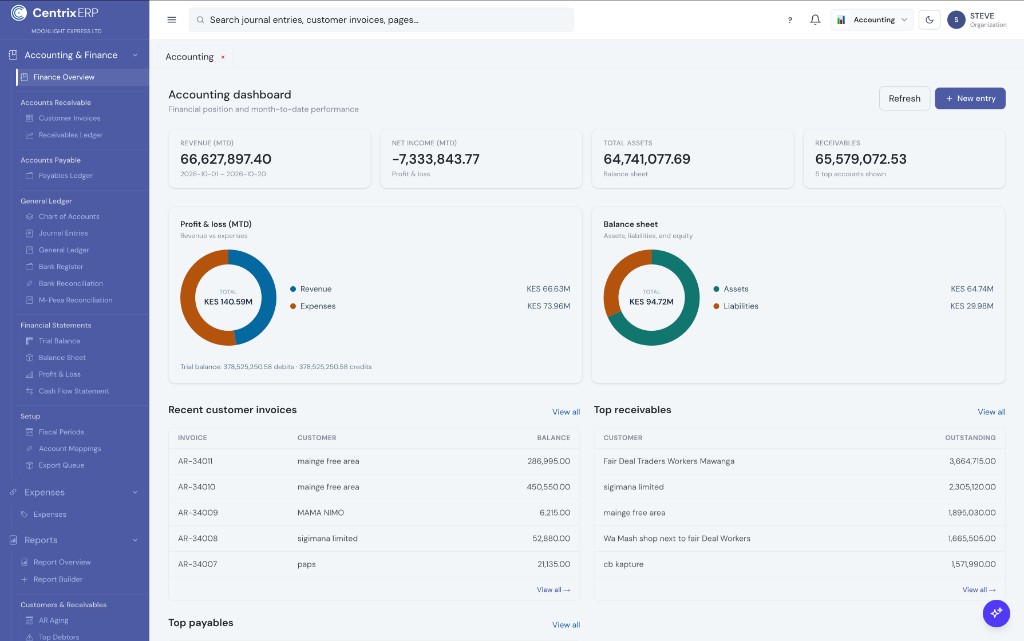Image resolution: width=1024 pixels, height=641 pixels.
Task: Click View all arrow under receivables table
Action: click(x=979, y=589)
